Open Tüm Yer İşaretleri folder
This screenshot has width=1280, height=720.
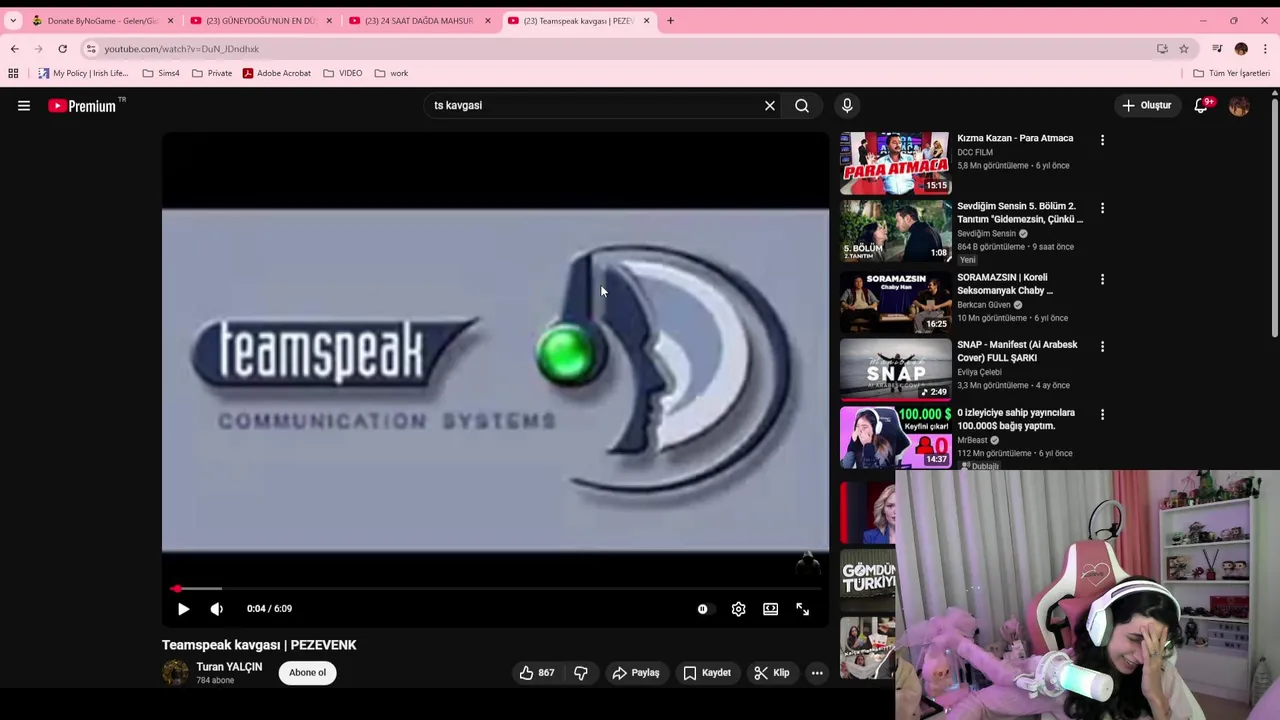(x=1231, y=73)
